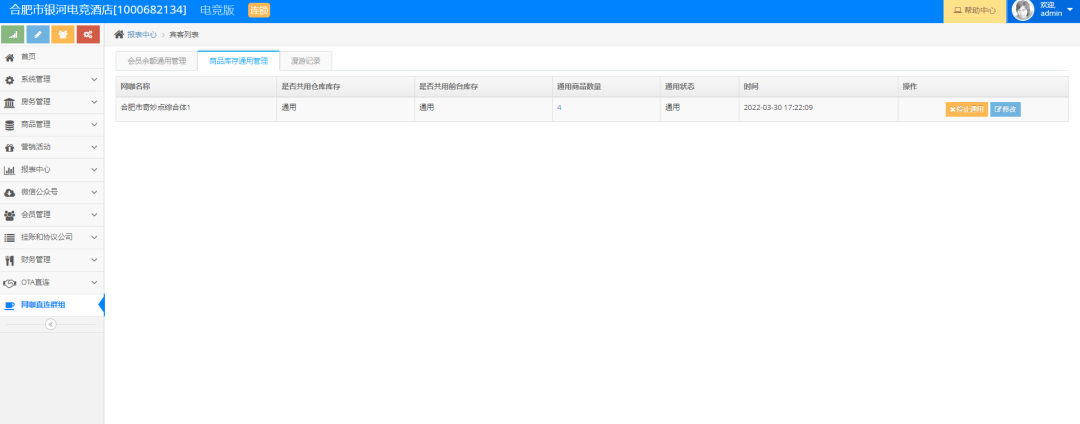
Task: Click the gear icon for 系统管理
Action: (x=10, y=80)
